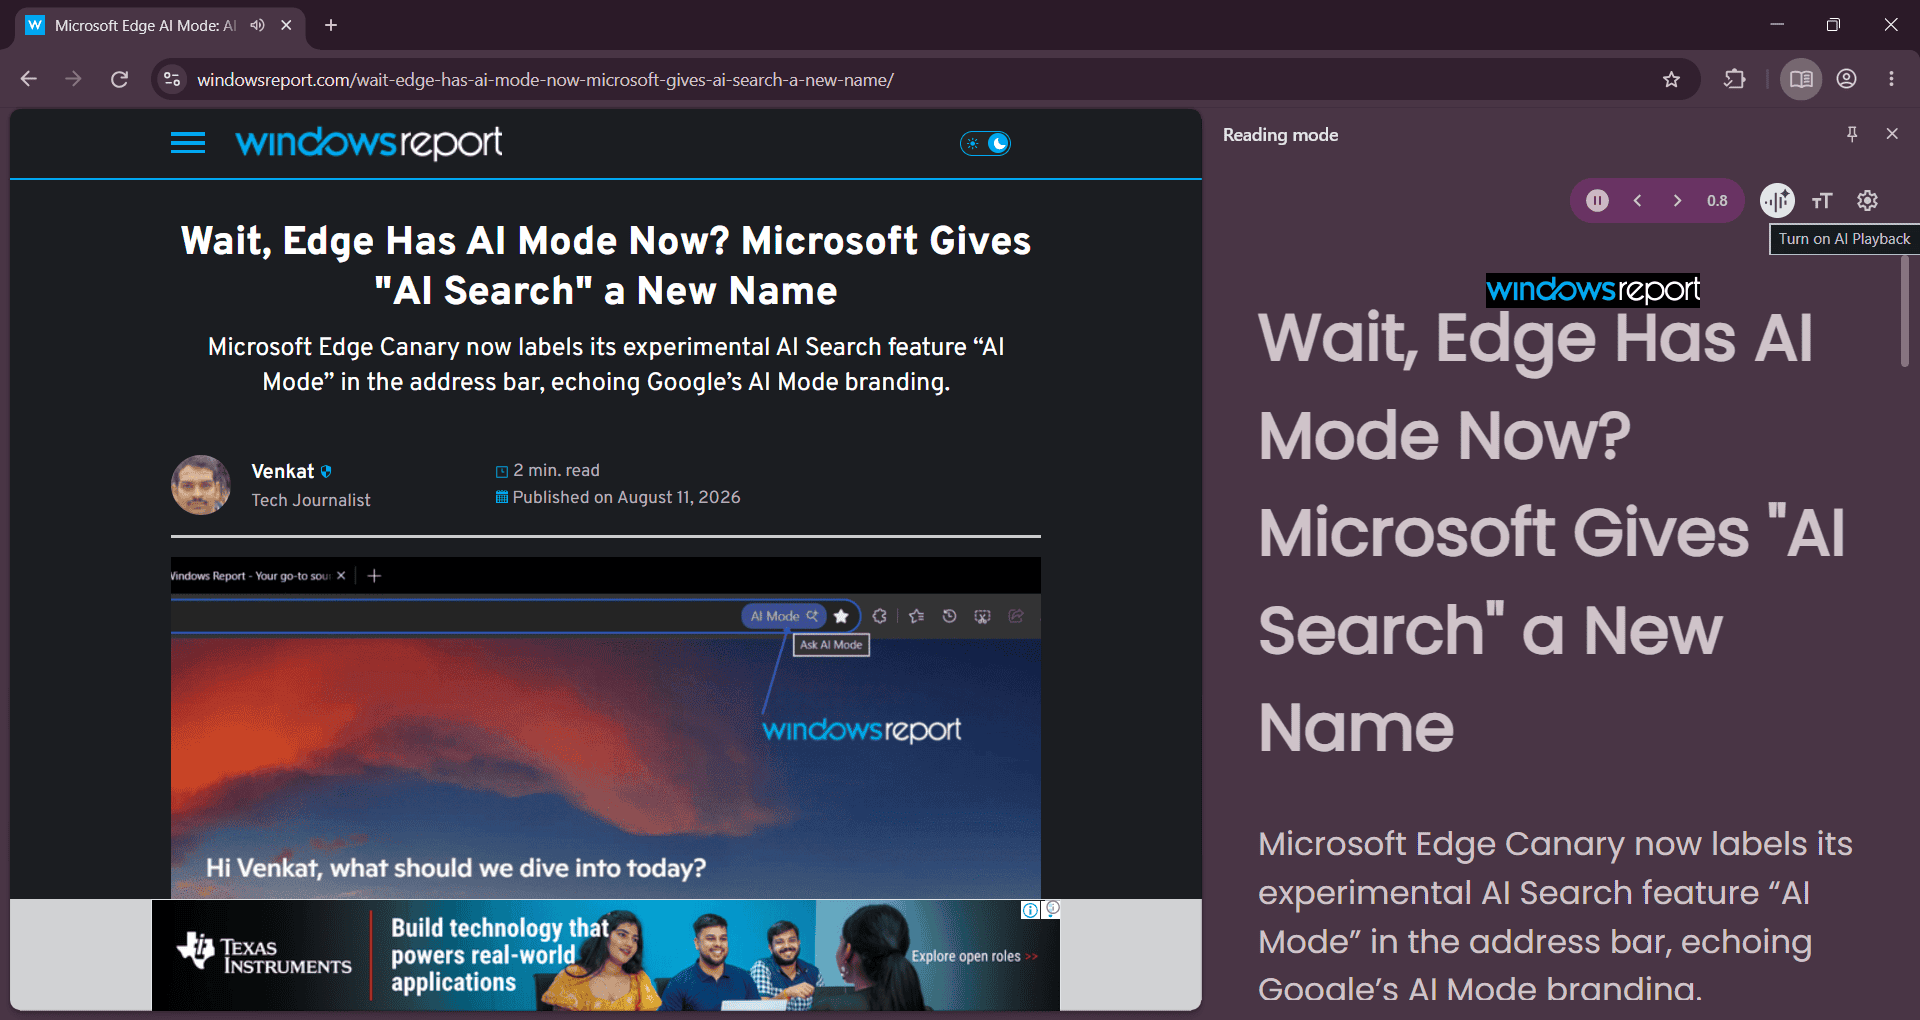Open the Windows Report hamburger menu

pos(188,143)
